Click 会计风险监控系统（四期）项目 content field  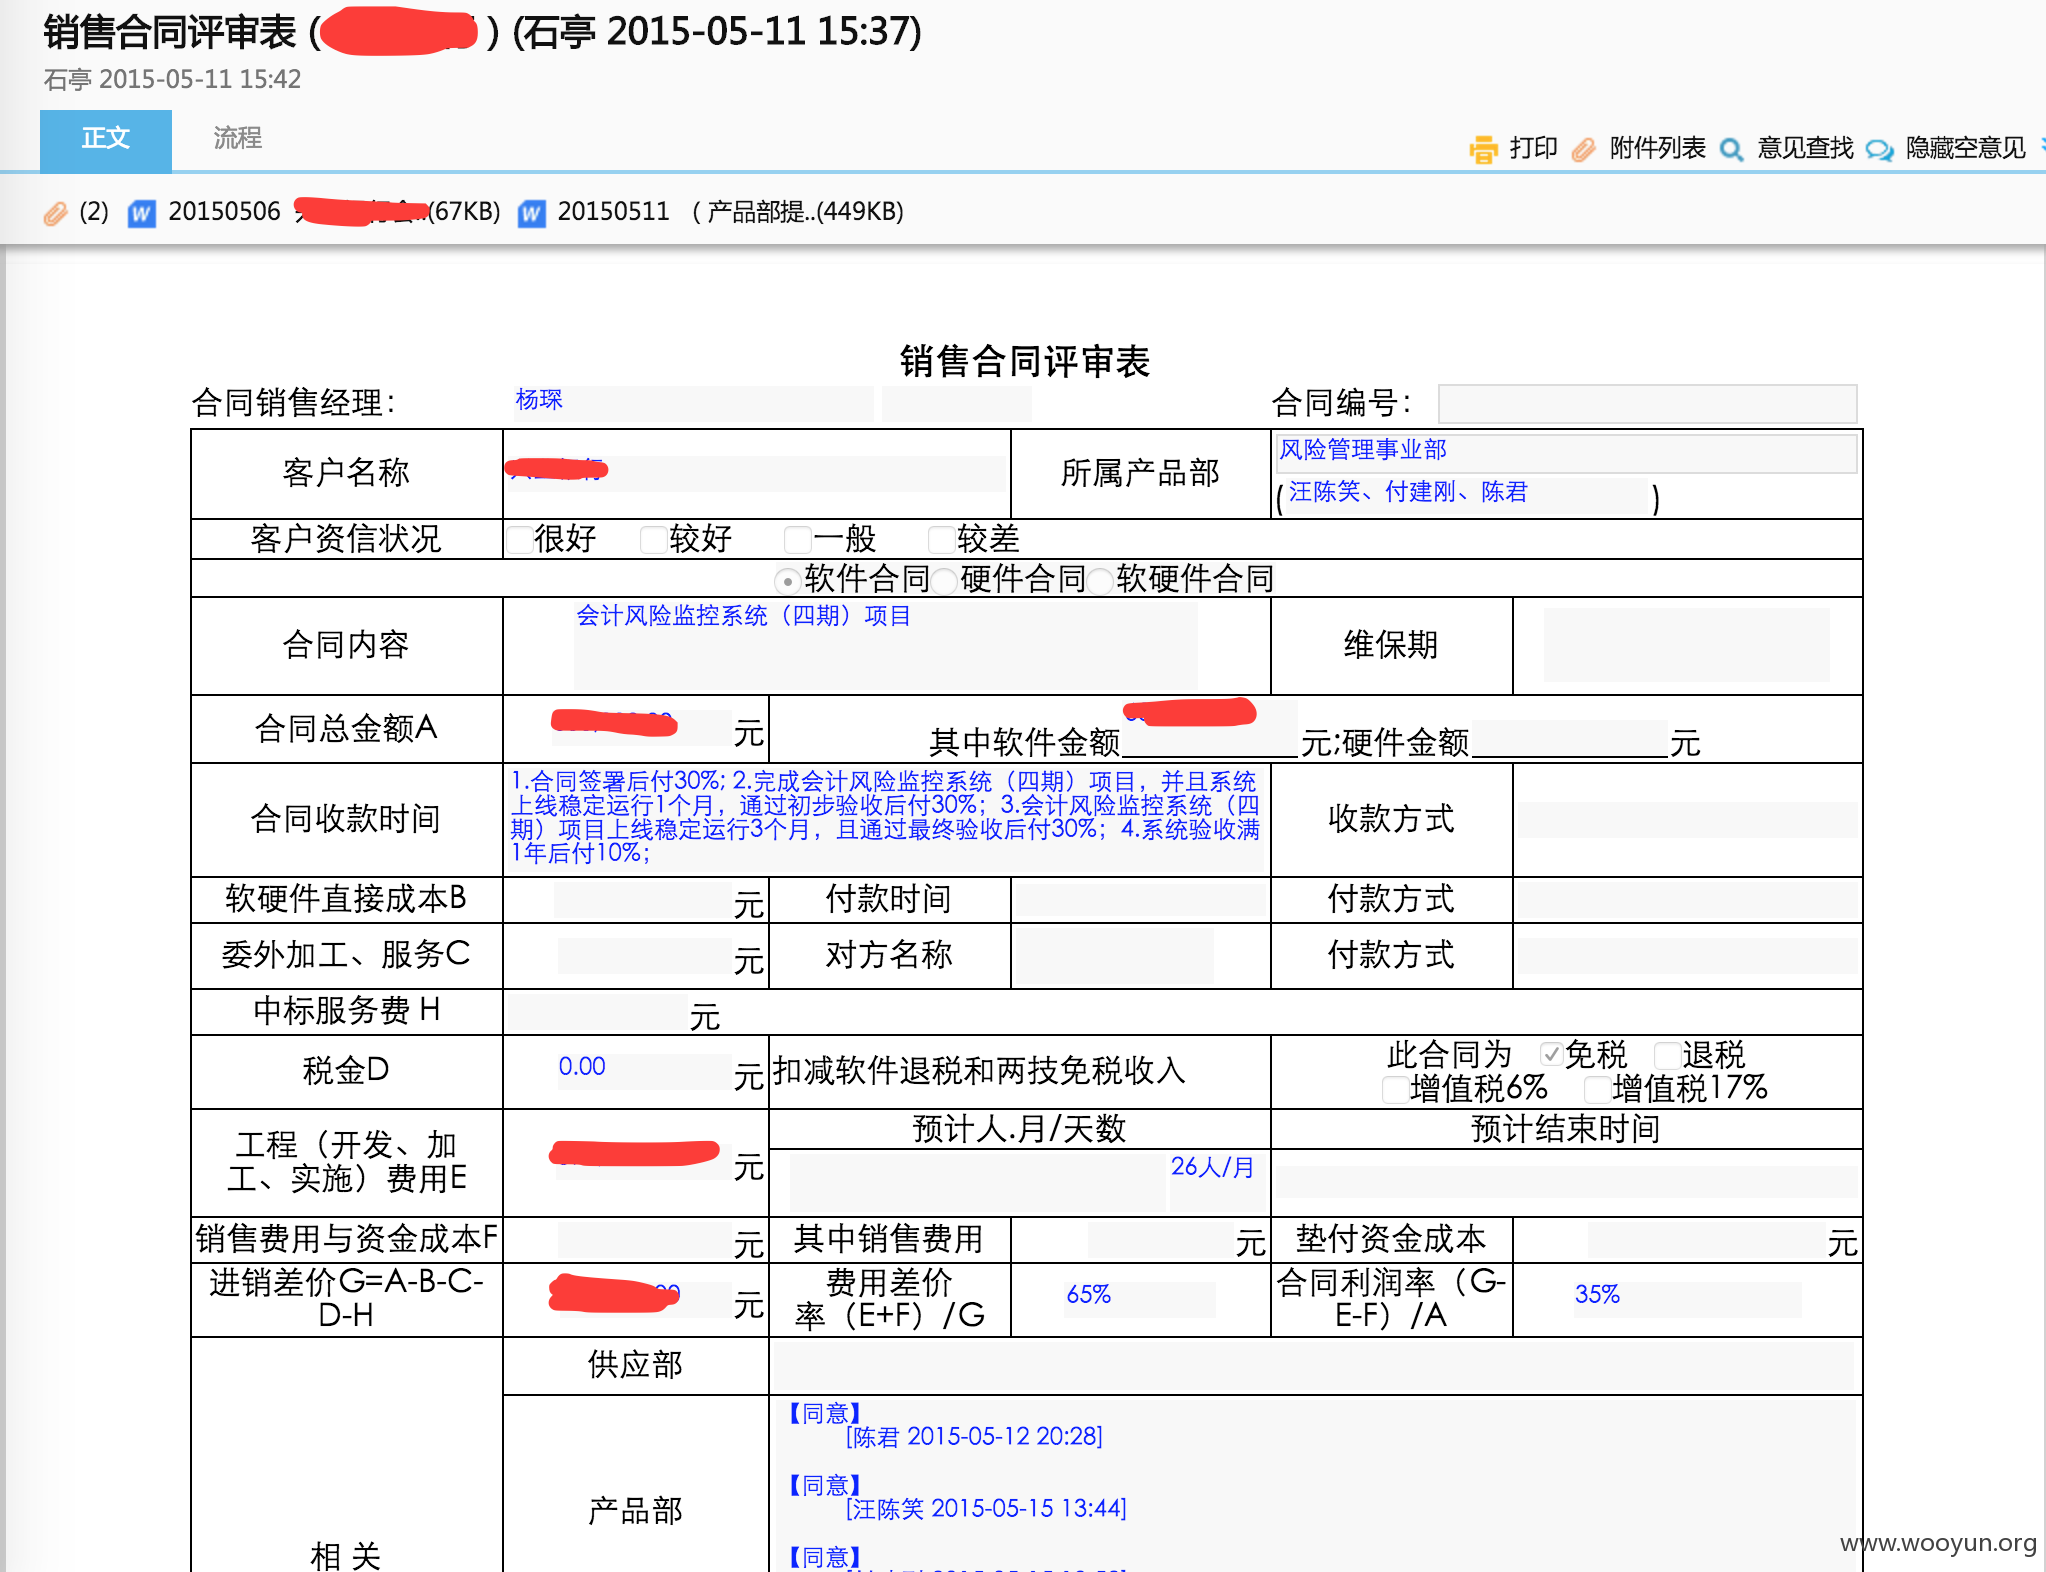tap(886, 645)
